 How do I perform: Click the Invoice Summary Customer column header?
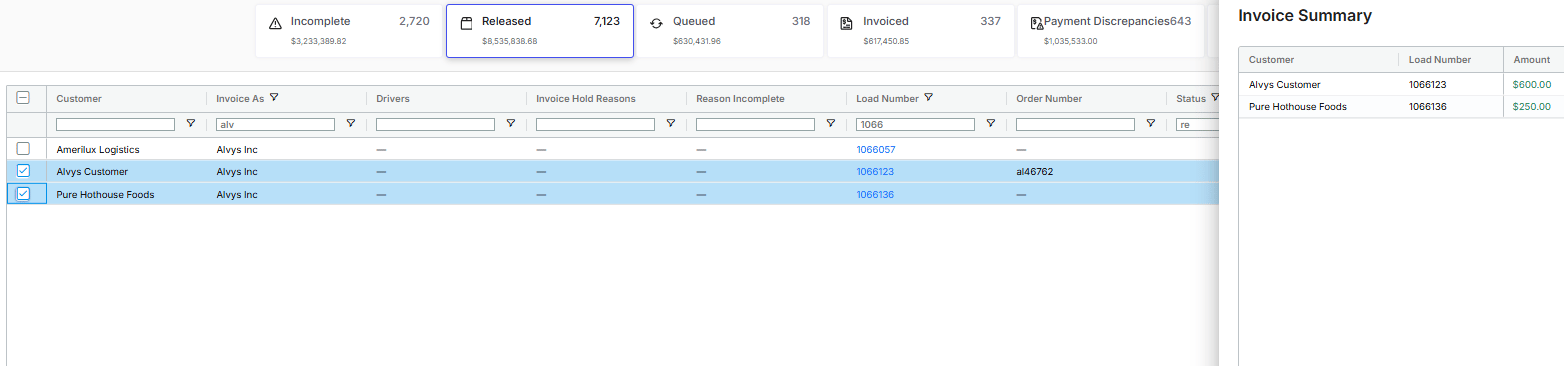[1271, 59]
